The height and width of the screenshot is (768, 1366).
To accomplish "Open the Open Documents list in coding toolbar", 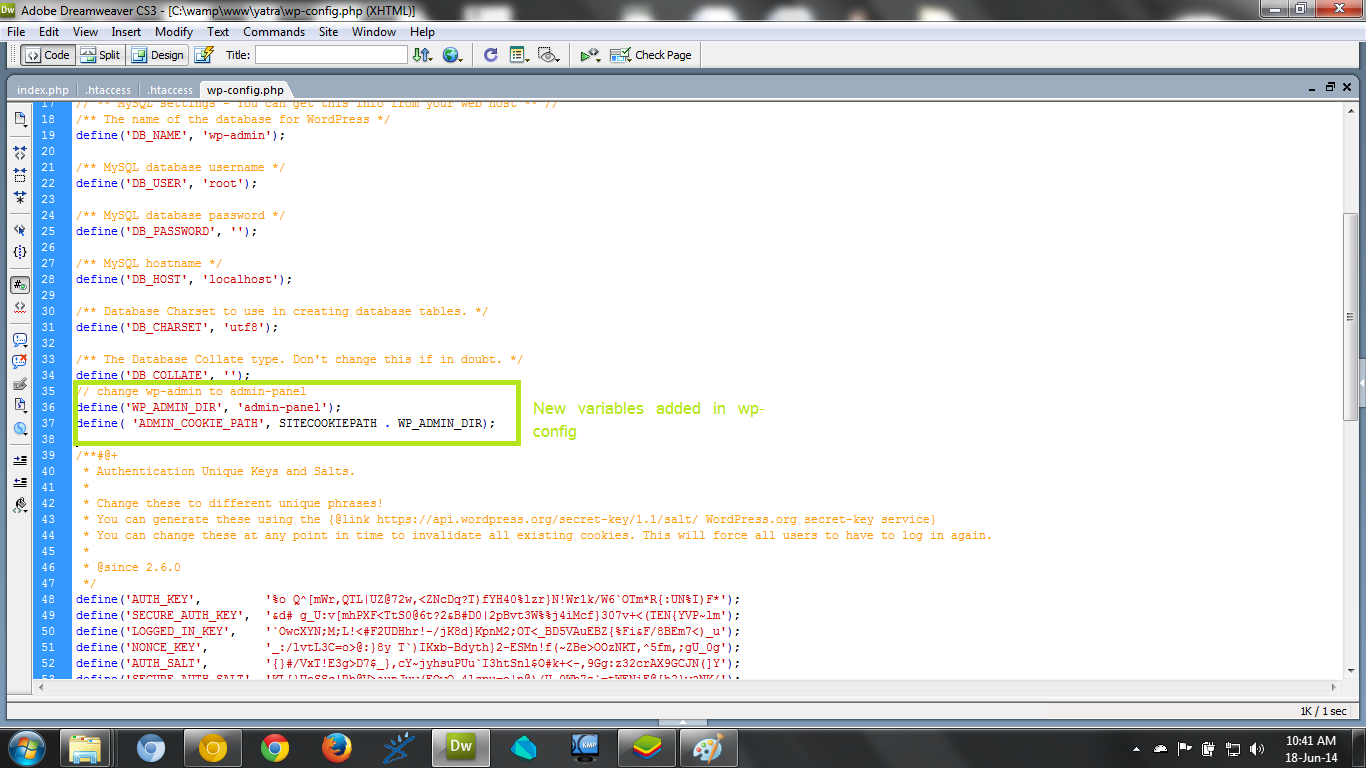I will 20,119.
